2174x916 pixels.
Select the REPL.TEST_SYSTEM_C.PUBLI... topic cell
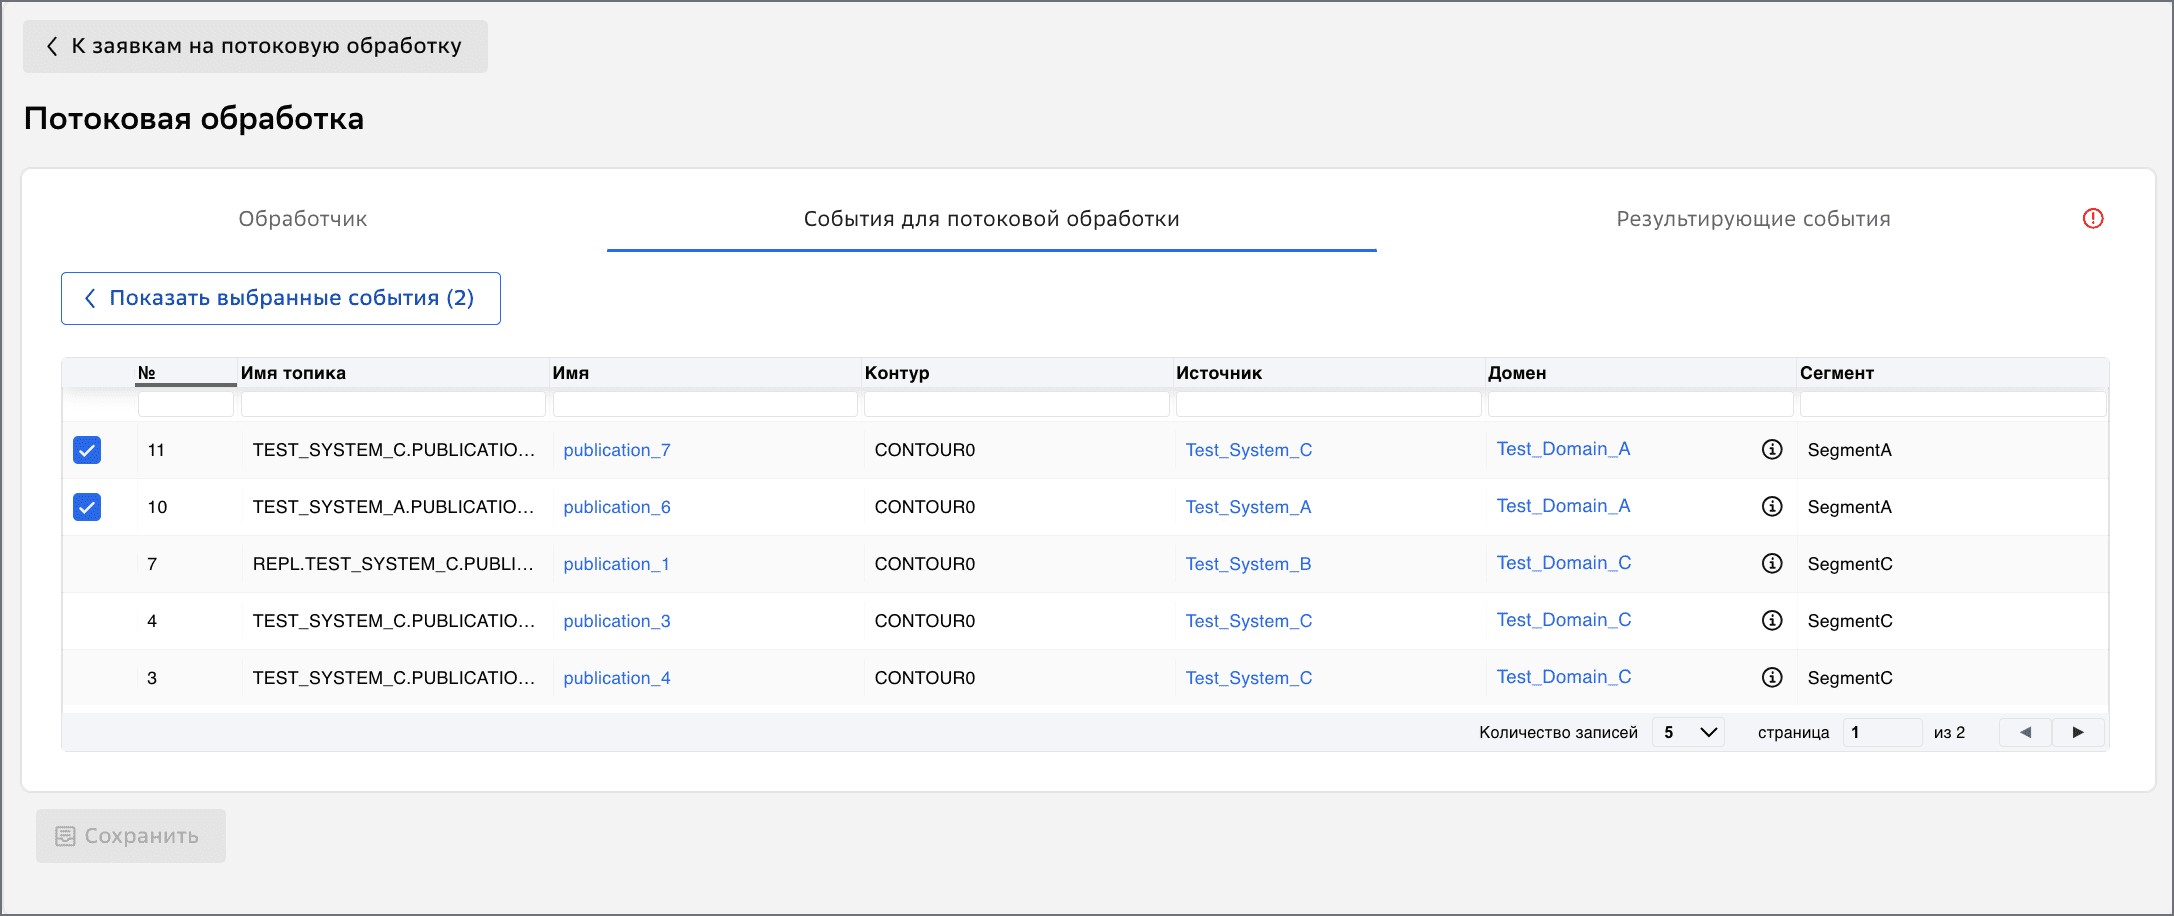point(393,564)
